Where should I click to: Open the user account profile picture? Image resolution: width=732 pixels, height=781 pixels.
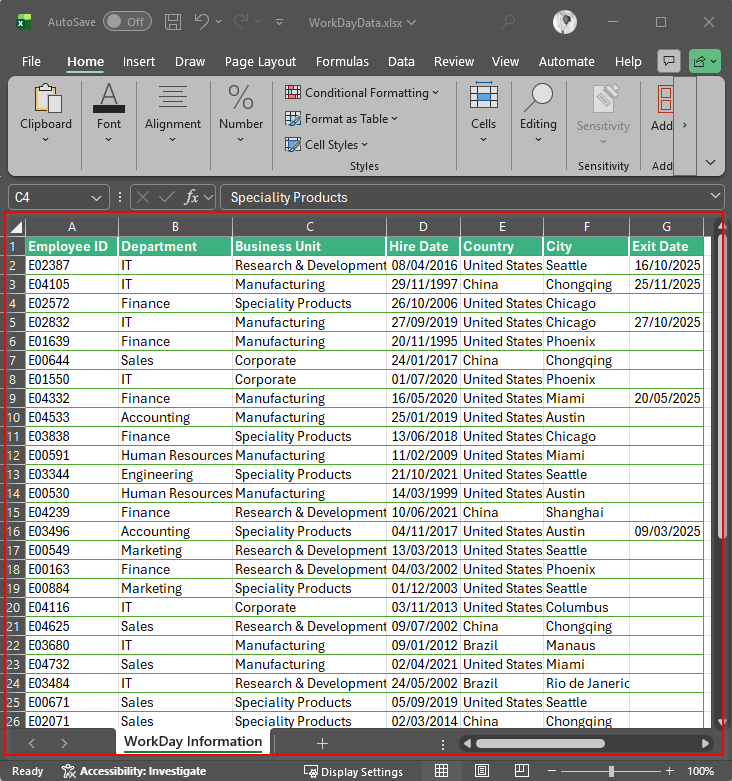point(565,22)
